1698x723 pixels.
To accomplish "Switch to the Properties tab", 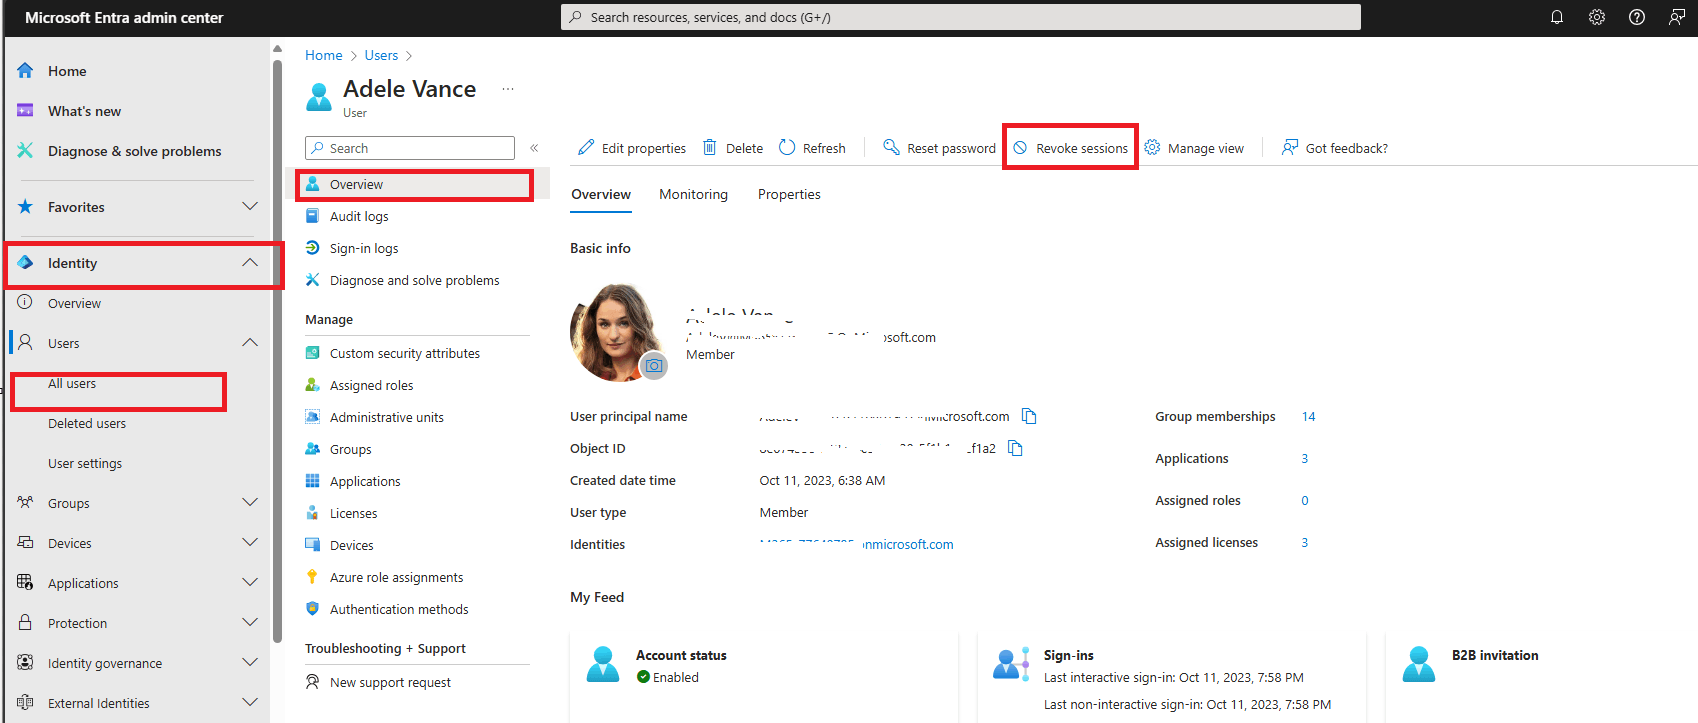I will click(x=789, y=194).
